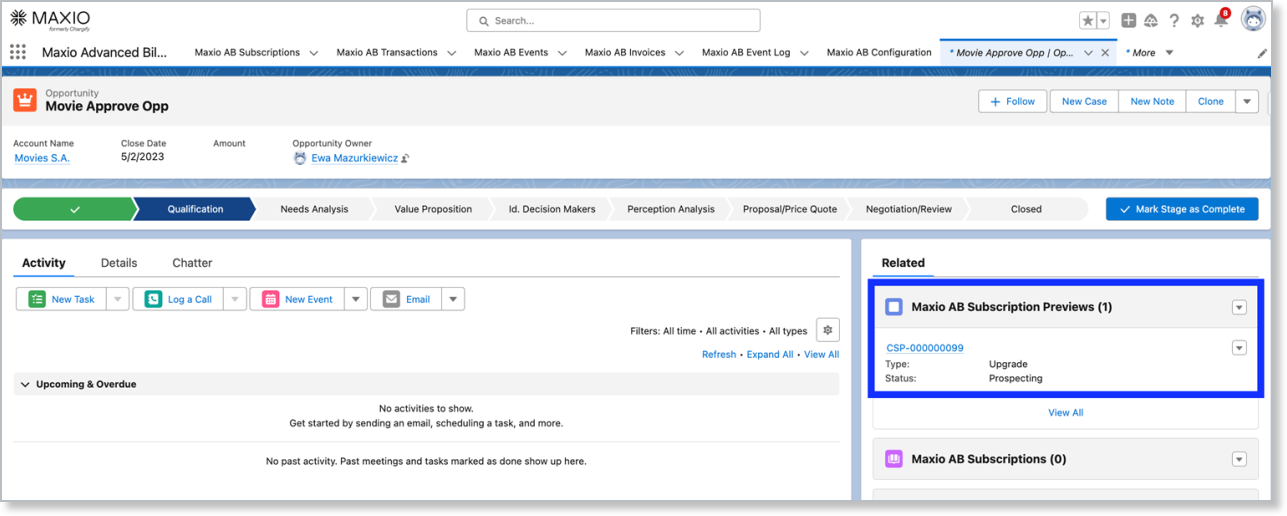1287x516 pixels.
Task: Switch to the Chatter tab
Action: point(192,263)
